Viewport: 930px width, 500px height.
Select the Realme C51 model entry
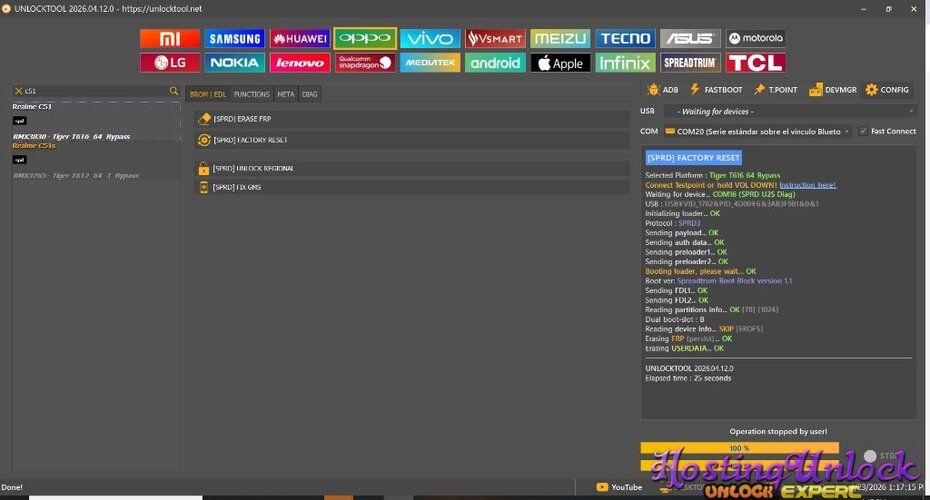tap(32, 107)
